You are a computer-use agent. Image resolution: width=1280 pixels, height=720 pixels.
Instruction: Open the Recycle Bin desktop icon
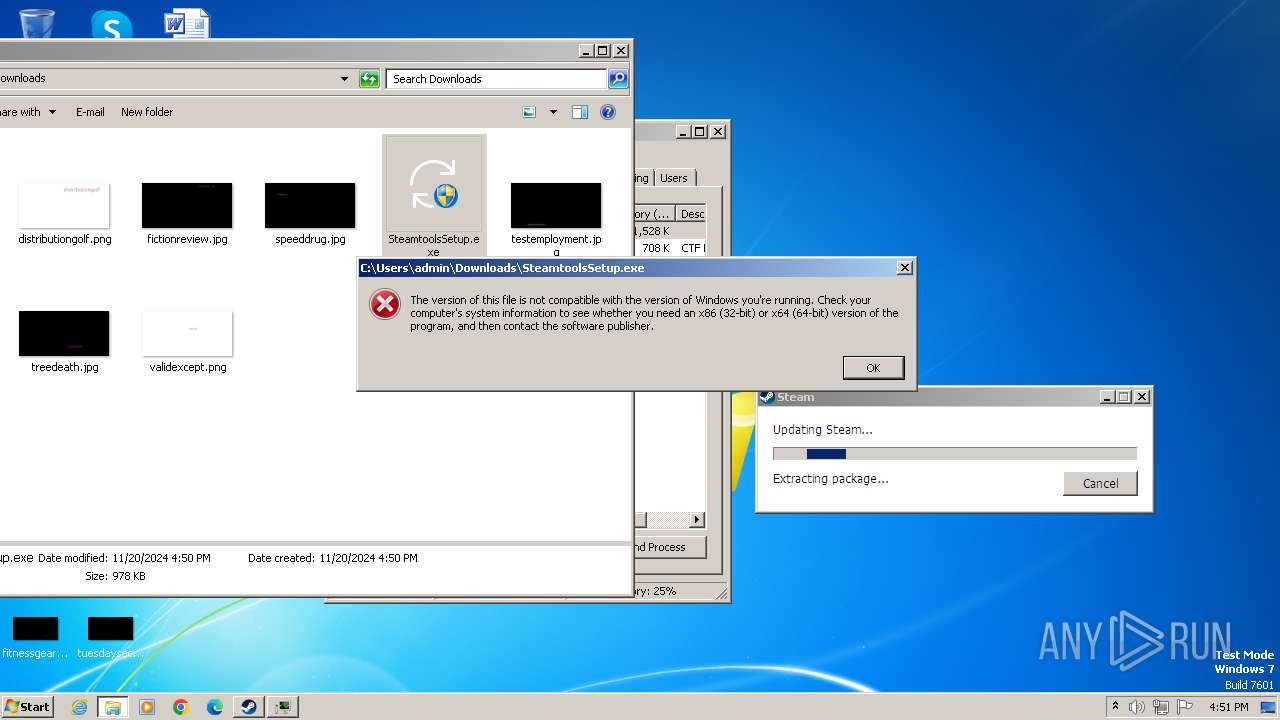37,22
